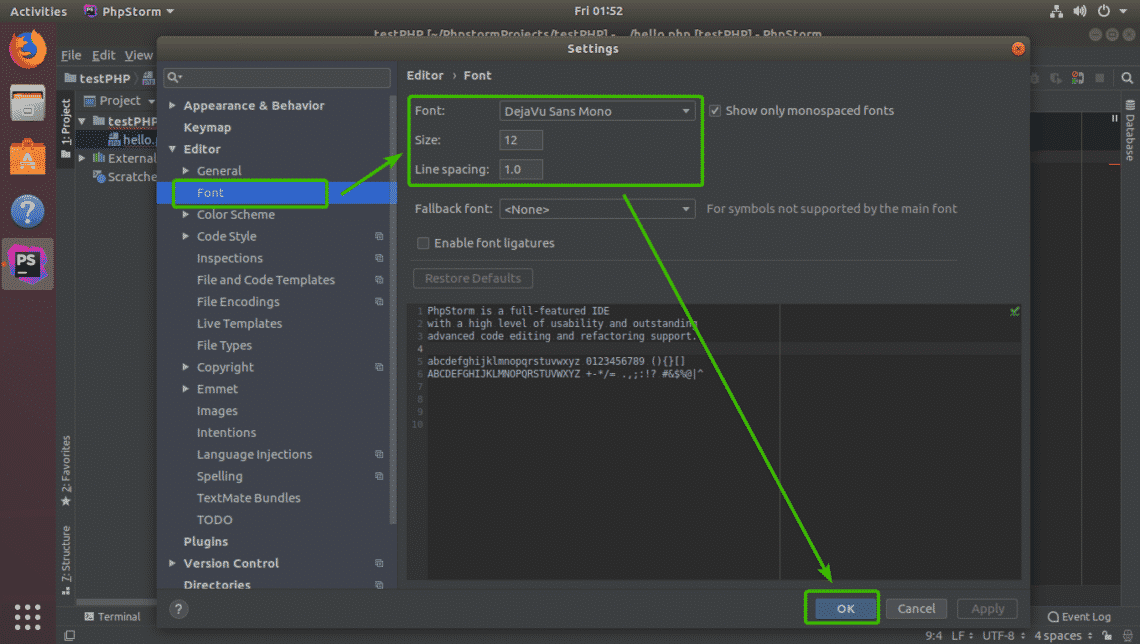This screenshot has height=644, width=1140.
Task: Open the File menu in PhpStorm
Action: point(71,55)
